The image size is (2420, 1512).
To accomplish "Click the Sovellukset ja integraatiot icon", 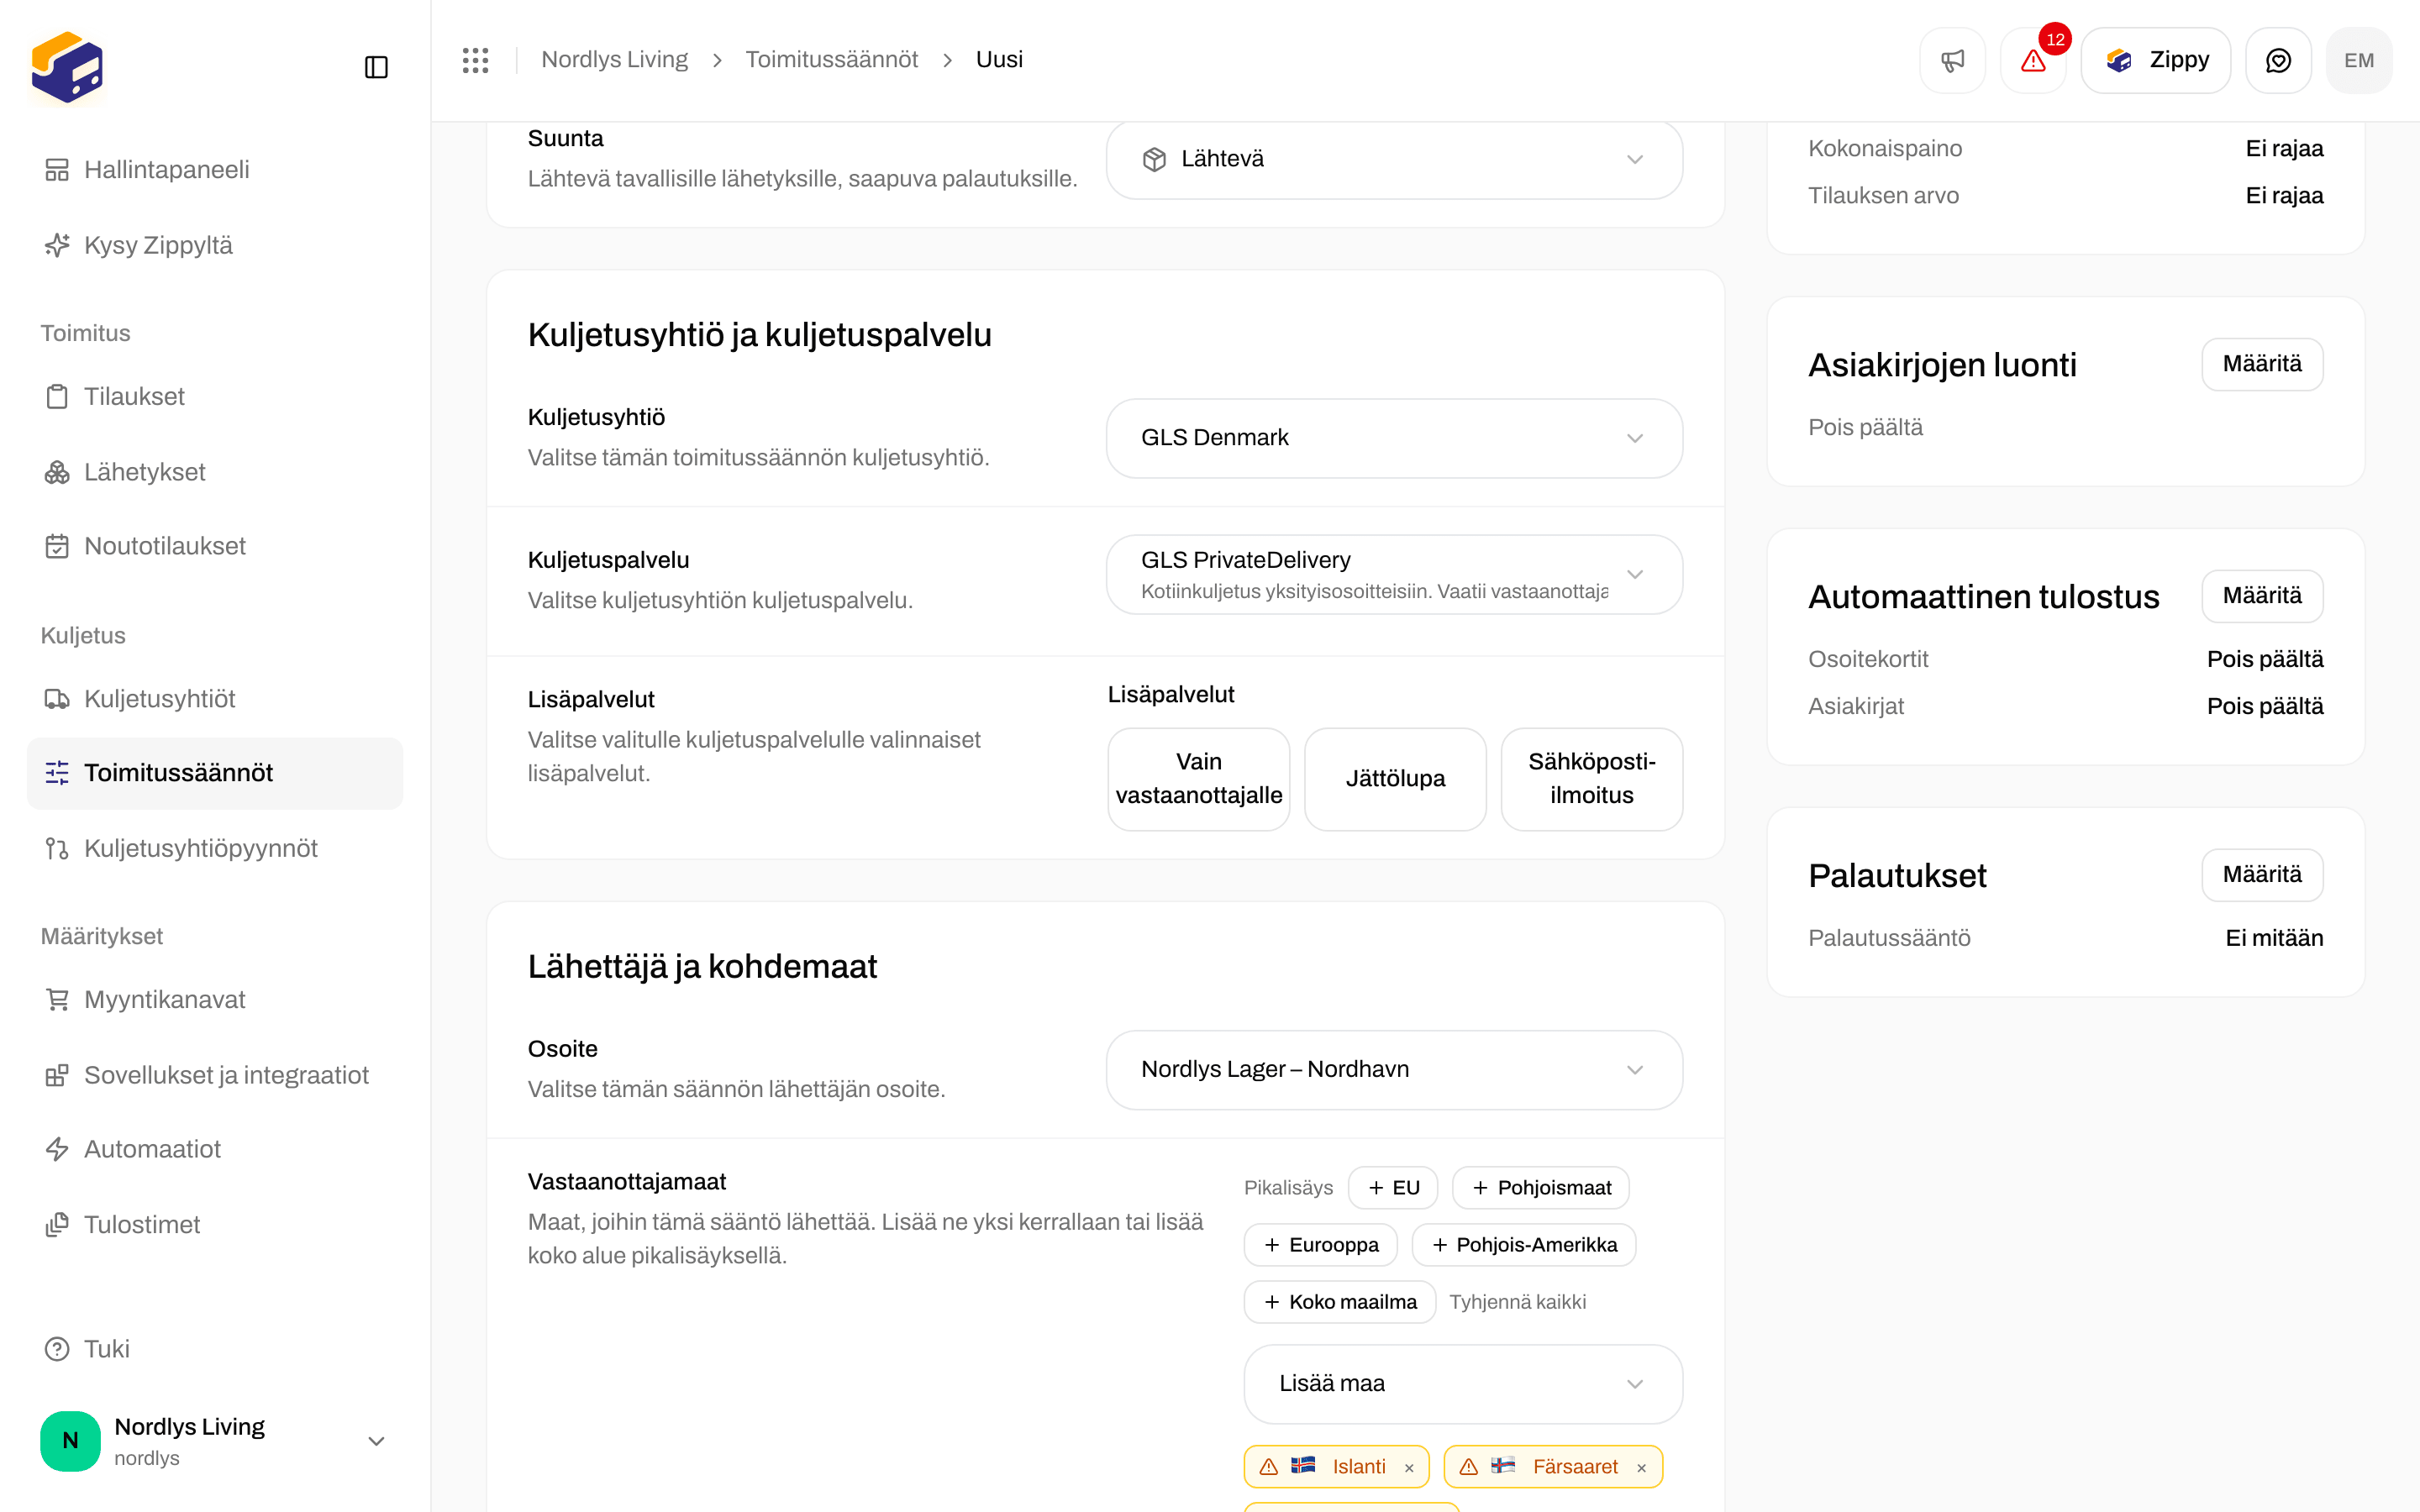I will pos(57,1075).
